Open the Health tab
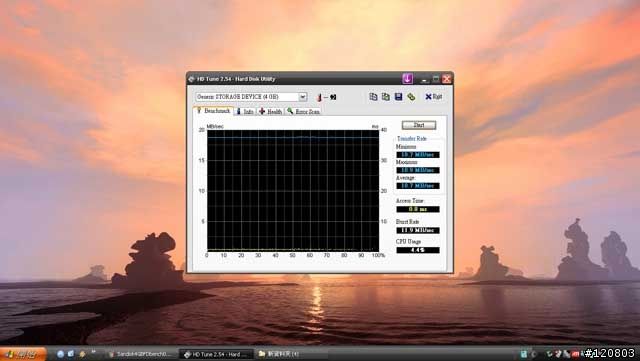 pos(271,111)
